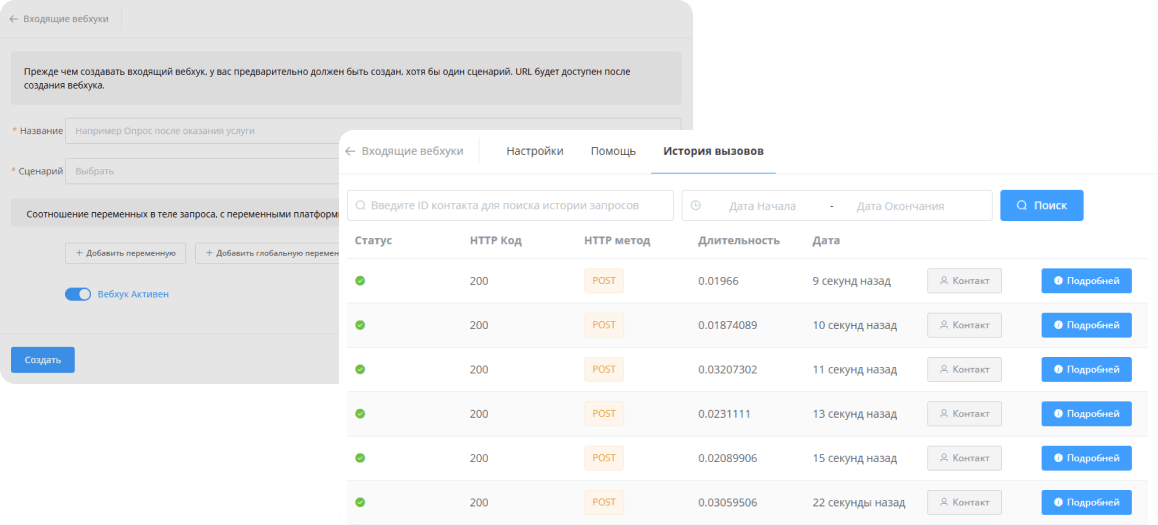Click green status icon of 22 секунды назад row
The height and width of the screenshot is (525, 1158).
point(360,502)
